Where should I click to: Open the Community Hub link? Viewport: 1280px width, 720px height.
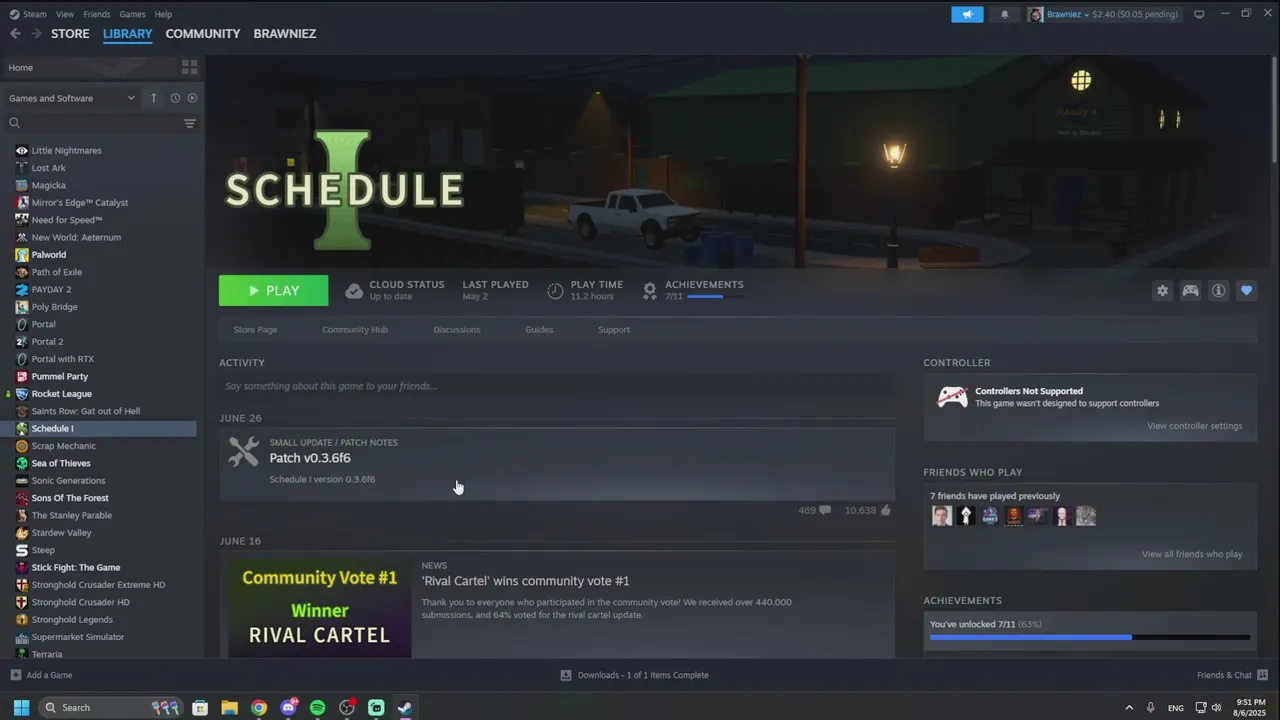point(355,329)
